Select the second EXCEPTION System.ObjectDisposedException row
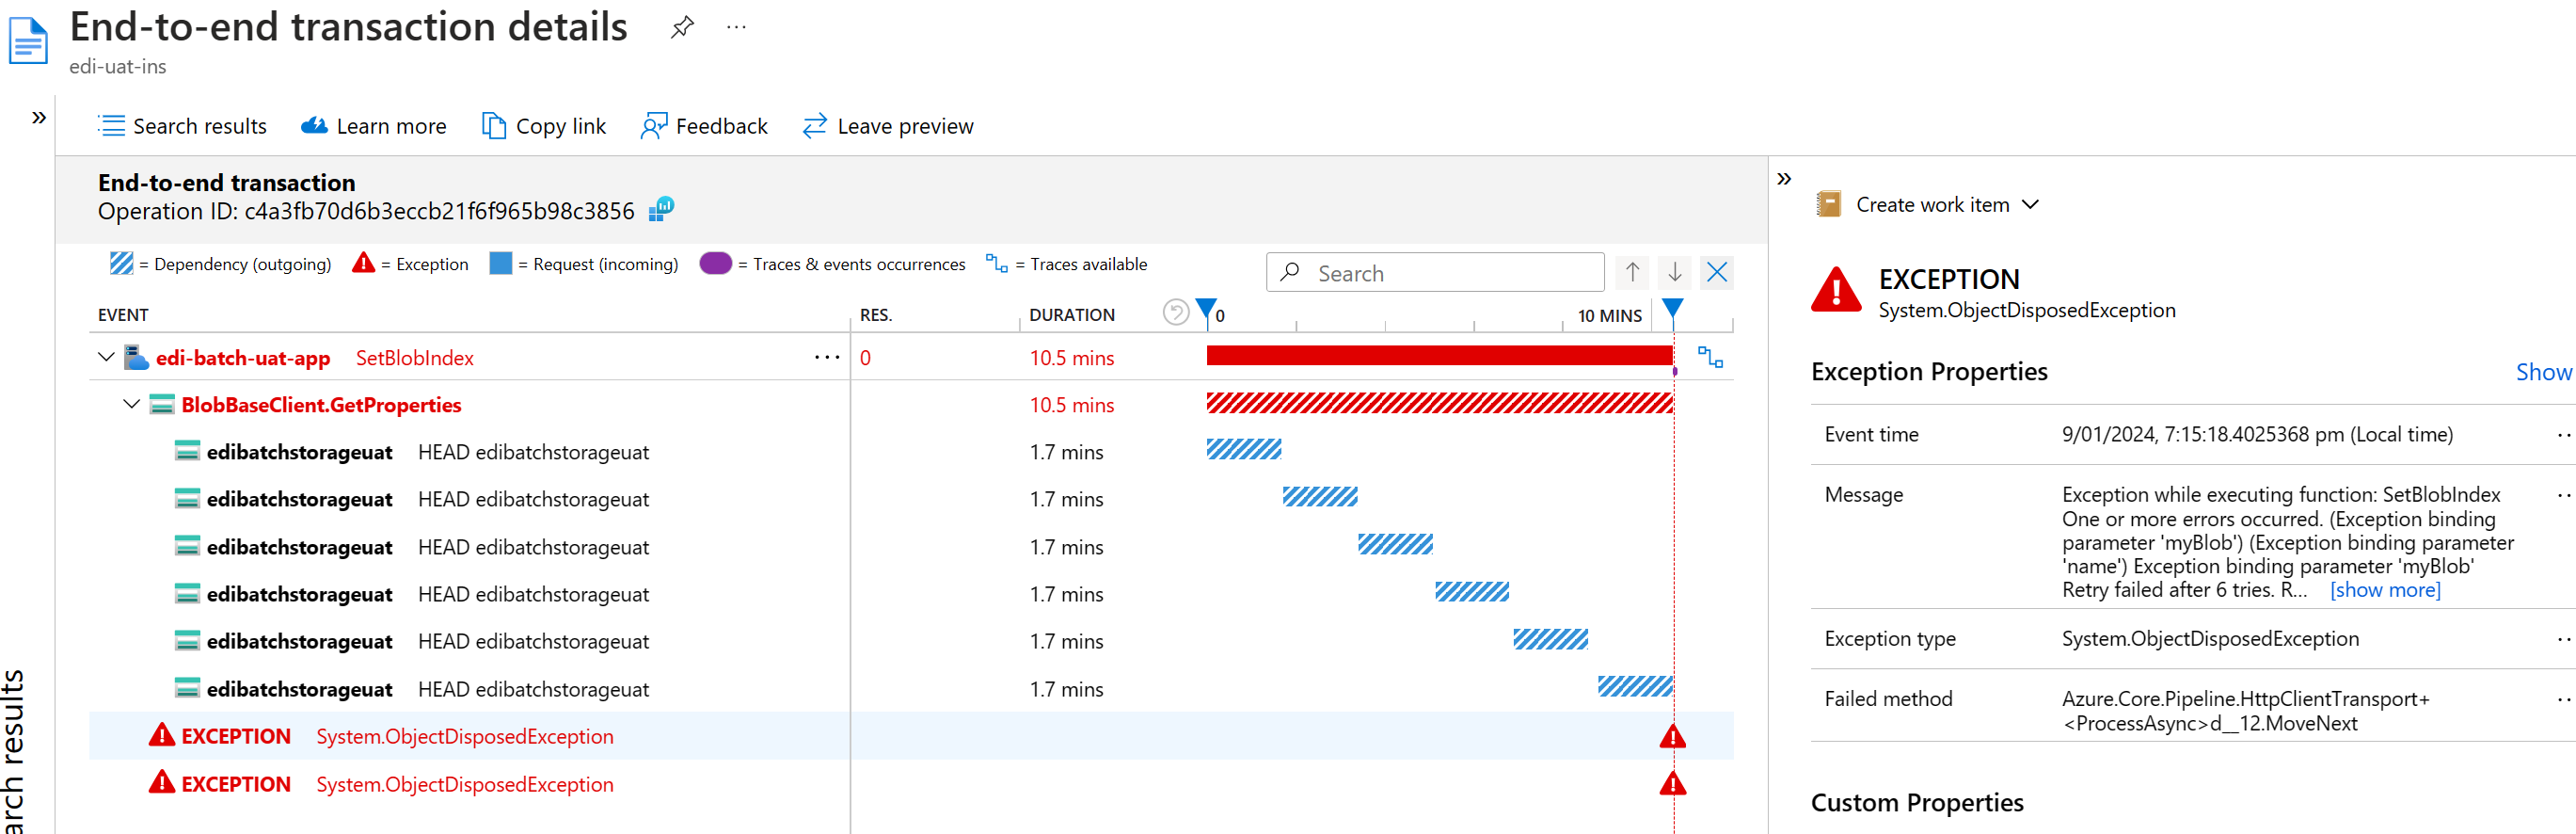 (911, 784)
